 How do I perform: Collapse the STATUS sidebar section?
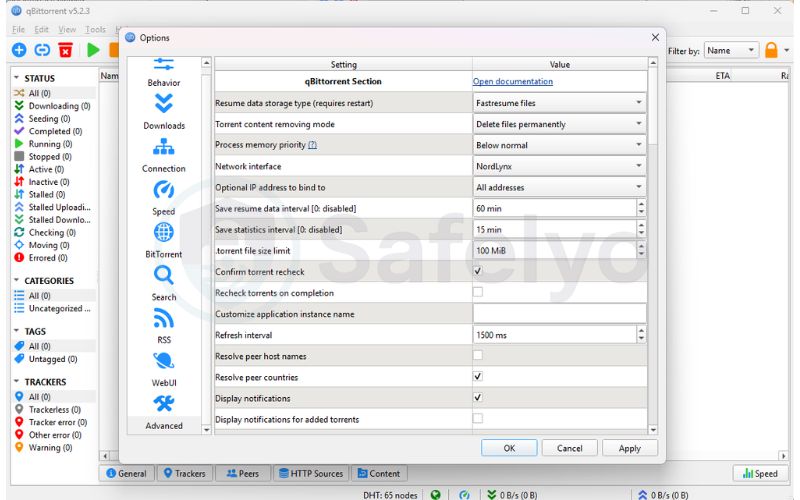[x=16, y=78]
